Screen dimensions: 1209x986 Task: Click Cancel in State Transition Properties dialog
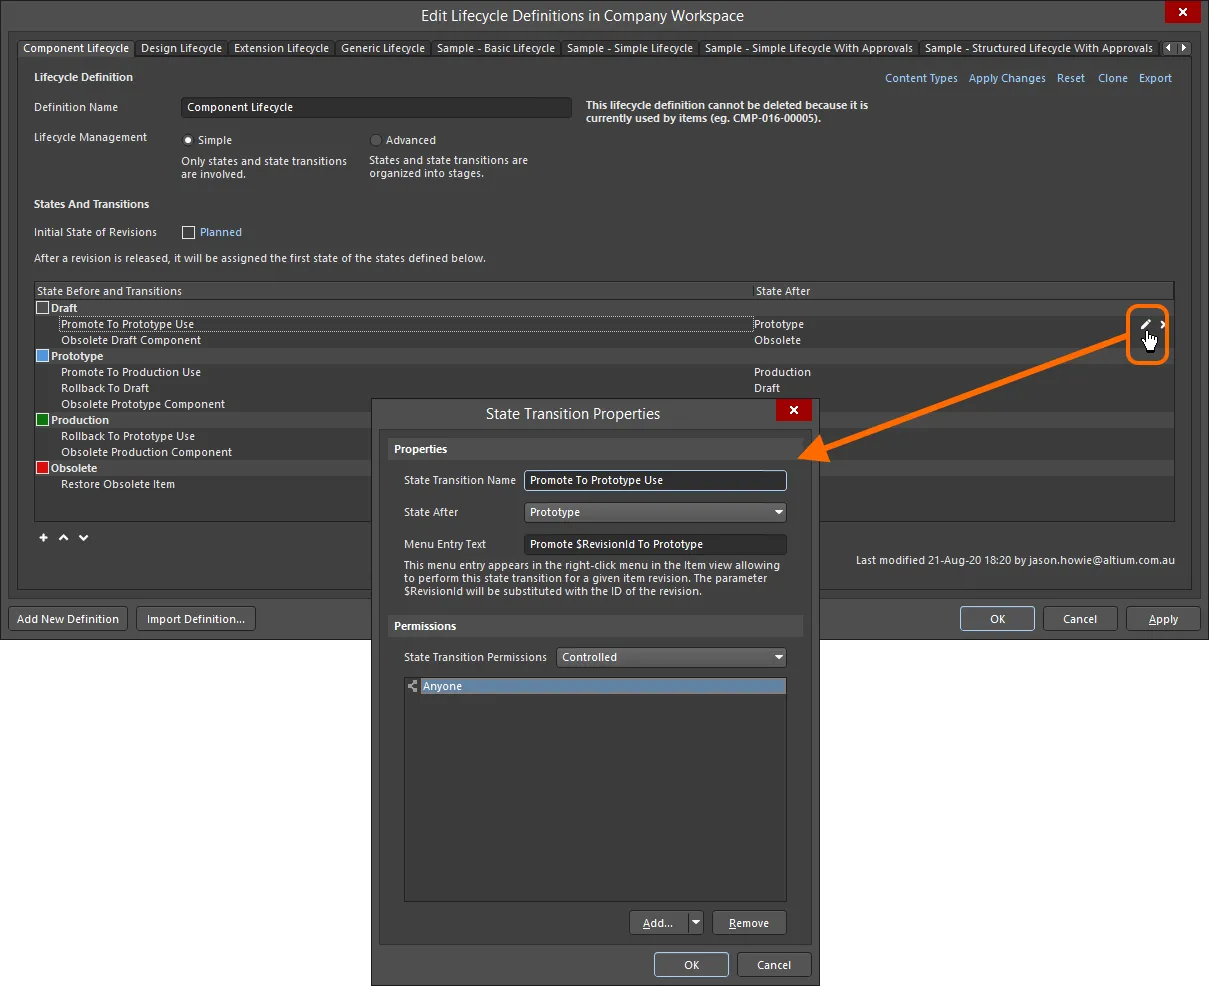point(774,965)
